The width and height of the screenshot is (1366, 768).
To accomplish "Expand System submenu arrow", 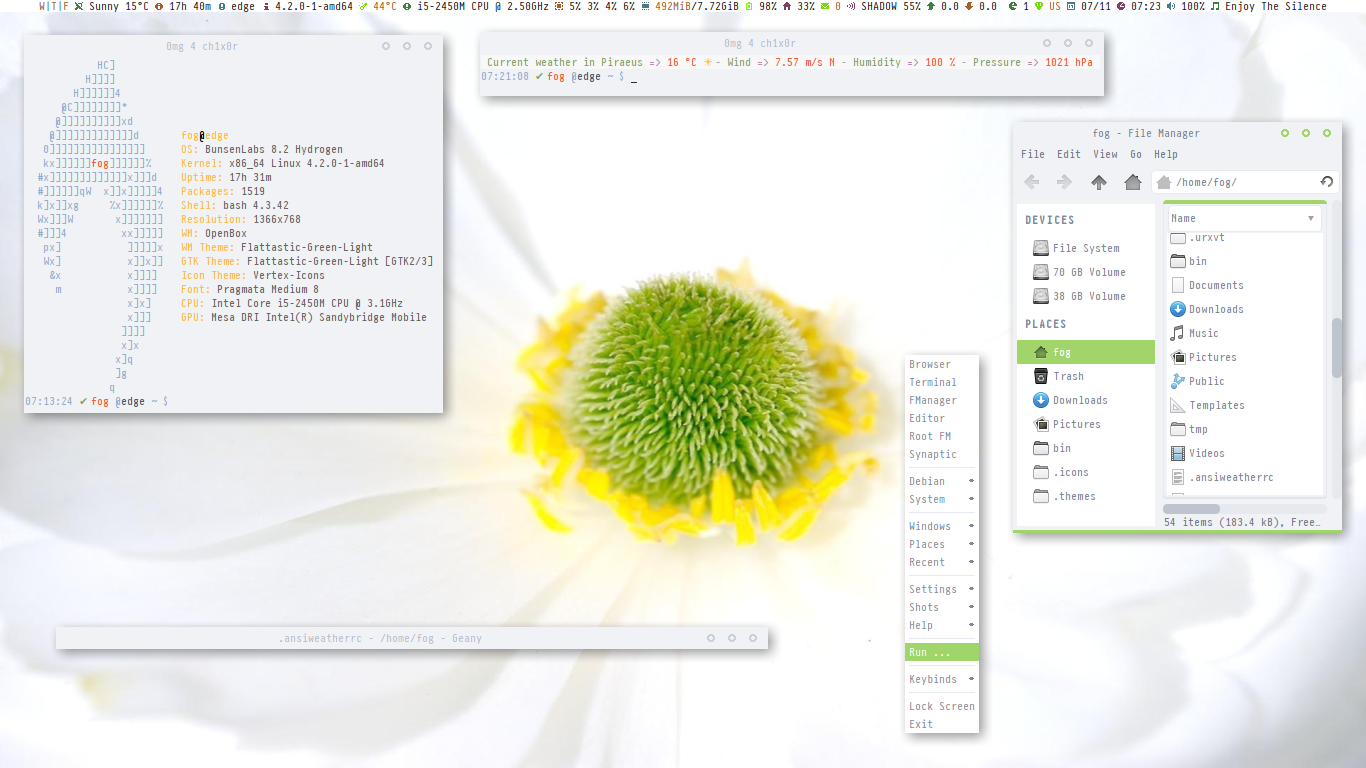I will 971,499.
